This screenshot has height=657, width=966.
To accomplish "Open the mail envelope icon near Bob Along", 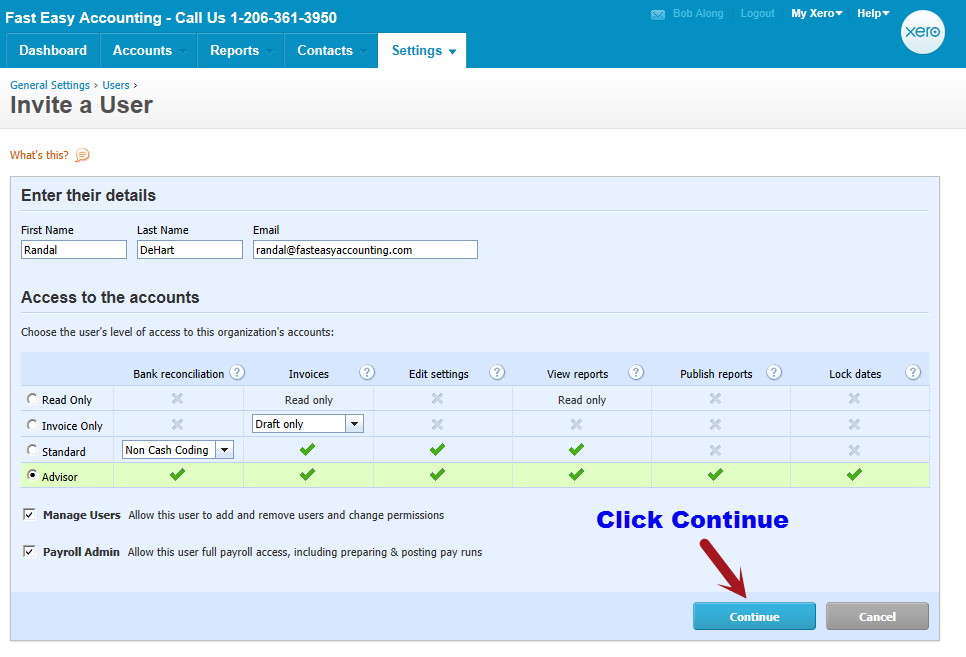I will tap(658, 14).
